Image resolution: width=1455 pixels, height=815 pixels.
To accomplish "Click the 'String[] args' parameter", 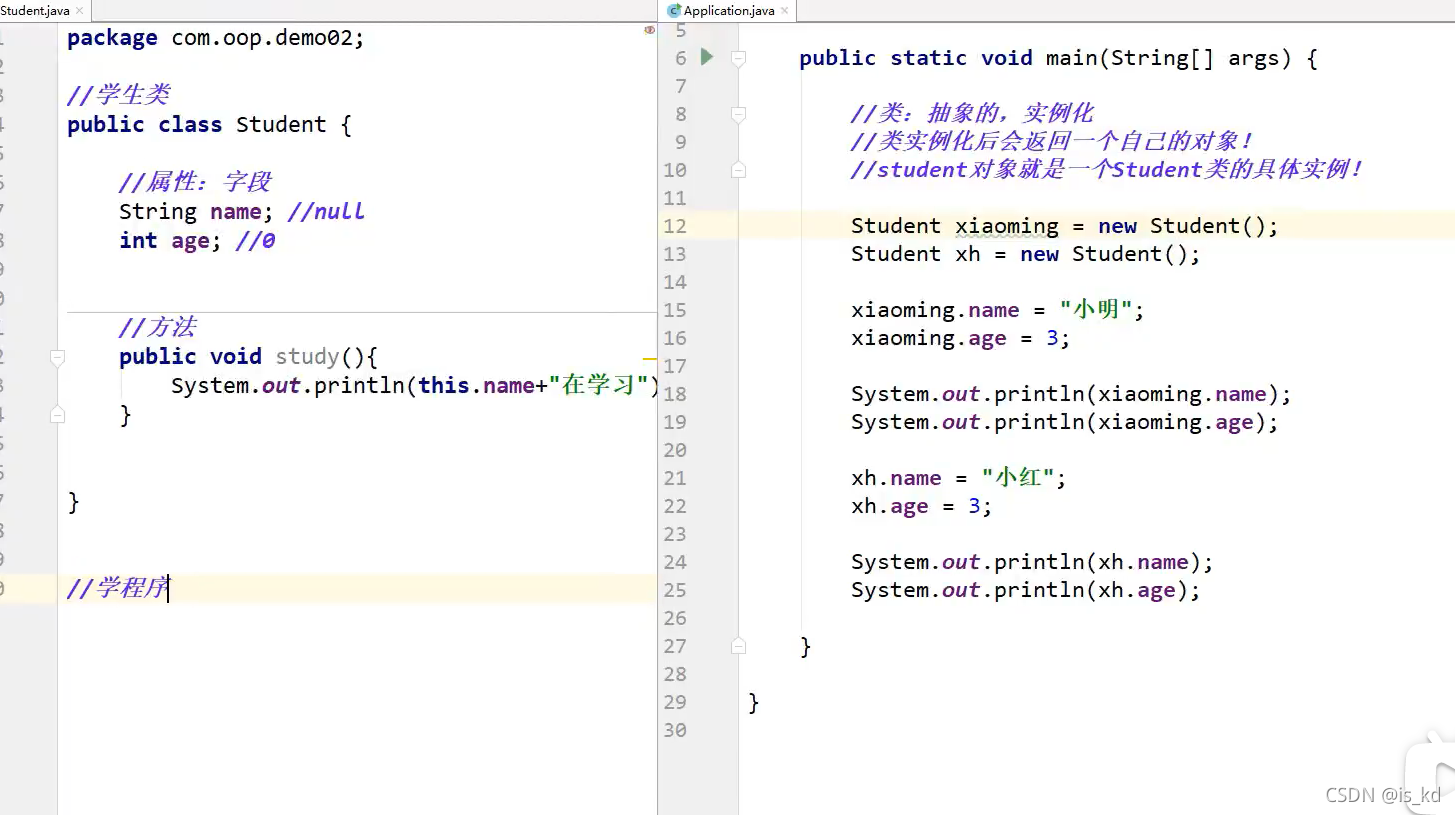I will [x=1196, y=58].
